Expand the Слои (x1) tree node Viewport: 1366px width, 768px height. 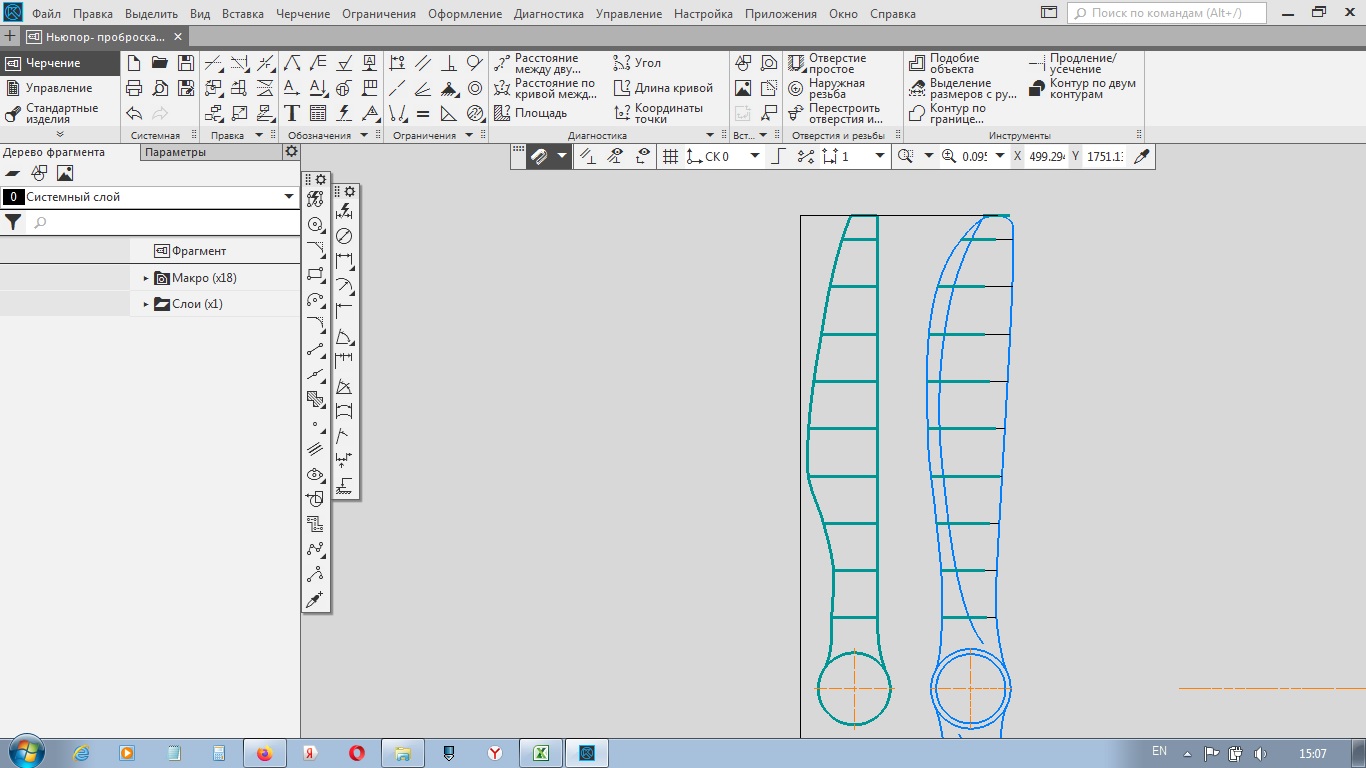click(146, 304)
